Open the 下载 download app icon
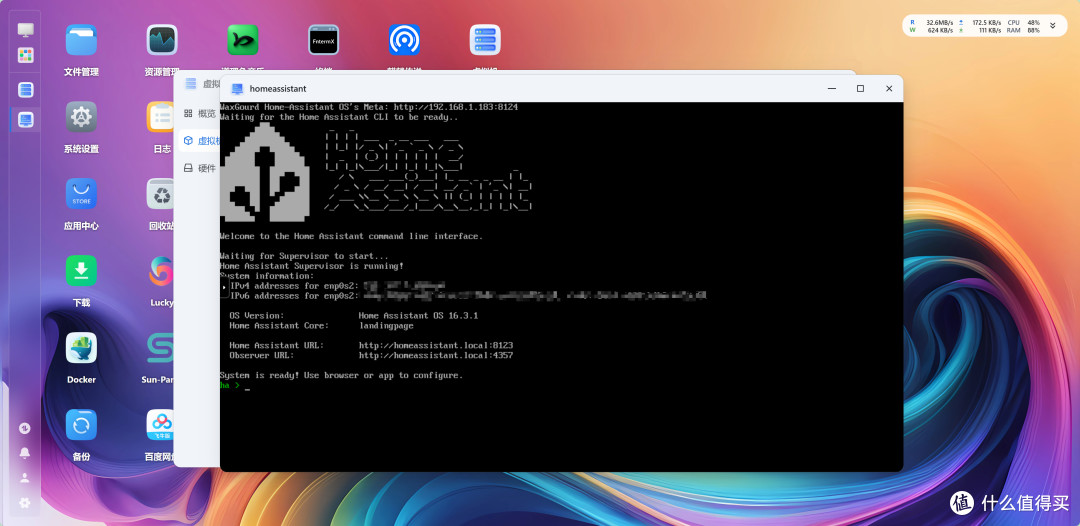Screen dimensions: 1080x526 click(x=81, y=271)
